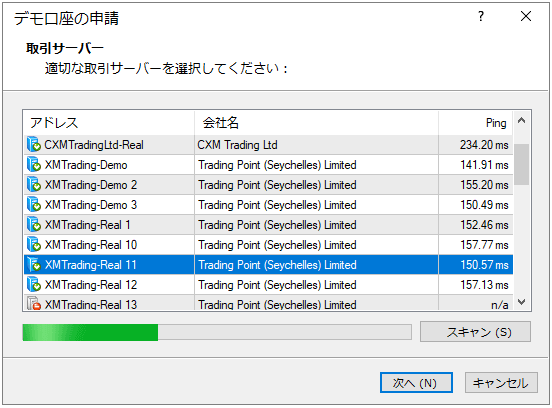Select the XMTrading-Real 12 server address

click(x=90, y=285)
